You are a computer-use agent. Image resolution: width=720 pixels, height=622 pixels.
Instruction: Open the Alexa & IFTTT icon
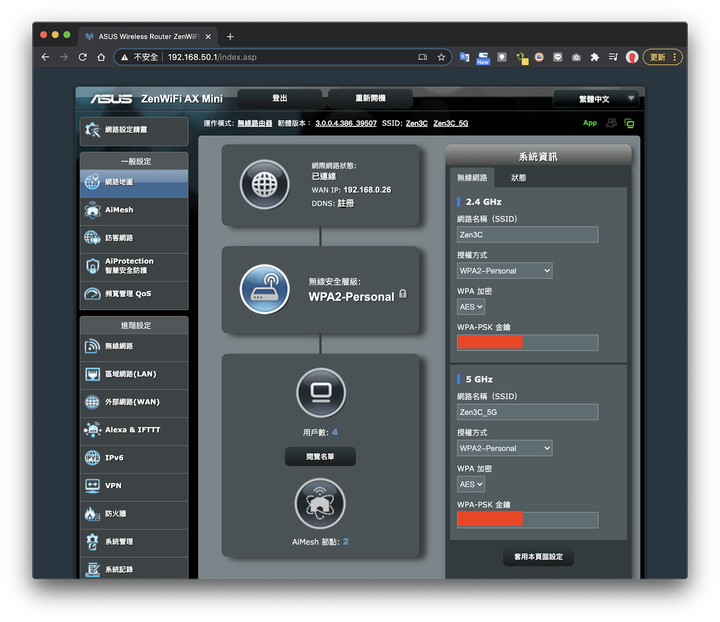click(92, 430)
